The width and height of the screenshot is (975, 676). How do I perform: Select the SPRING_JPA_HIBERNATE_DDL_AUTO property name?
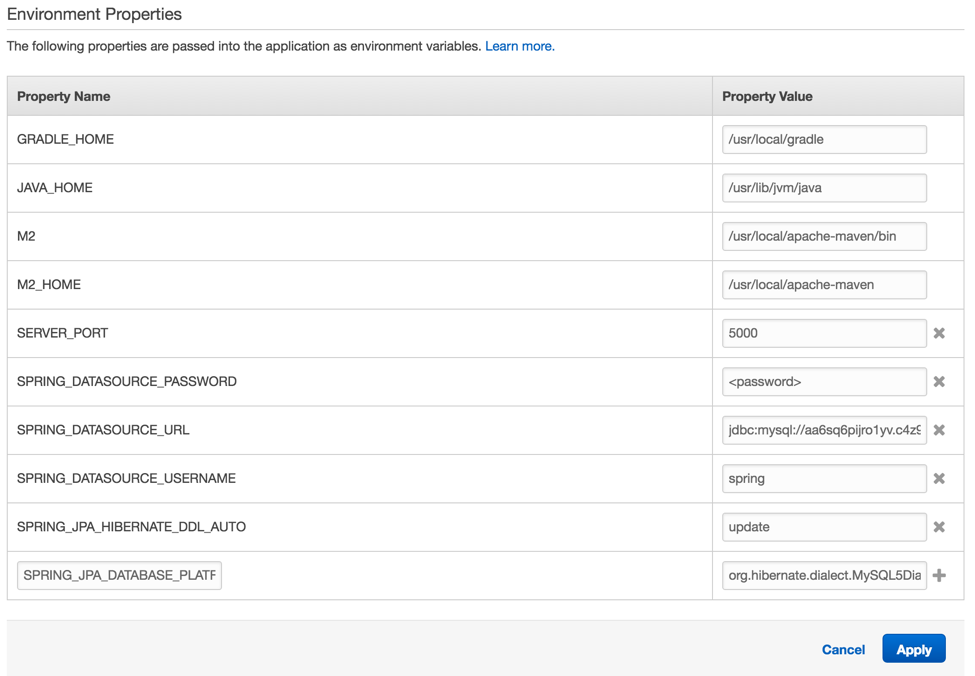click(x=131, y=527)
